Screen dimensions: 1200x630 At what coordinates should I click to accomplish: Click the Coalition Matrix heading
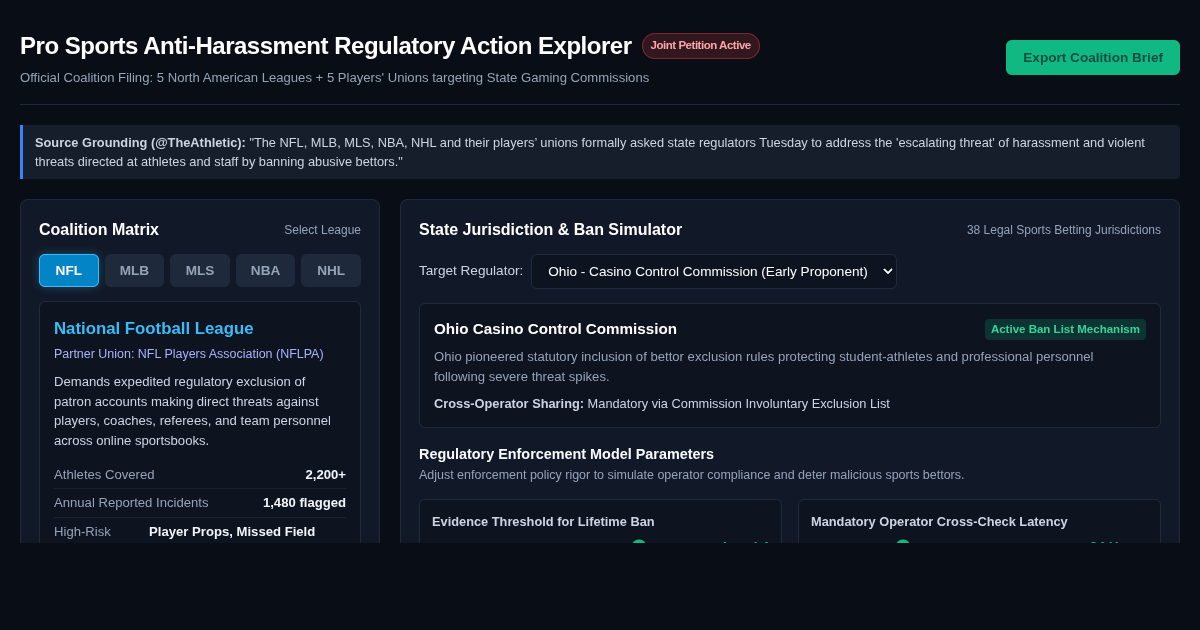tap(99, 230)
